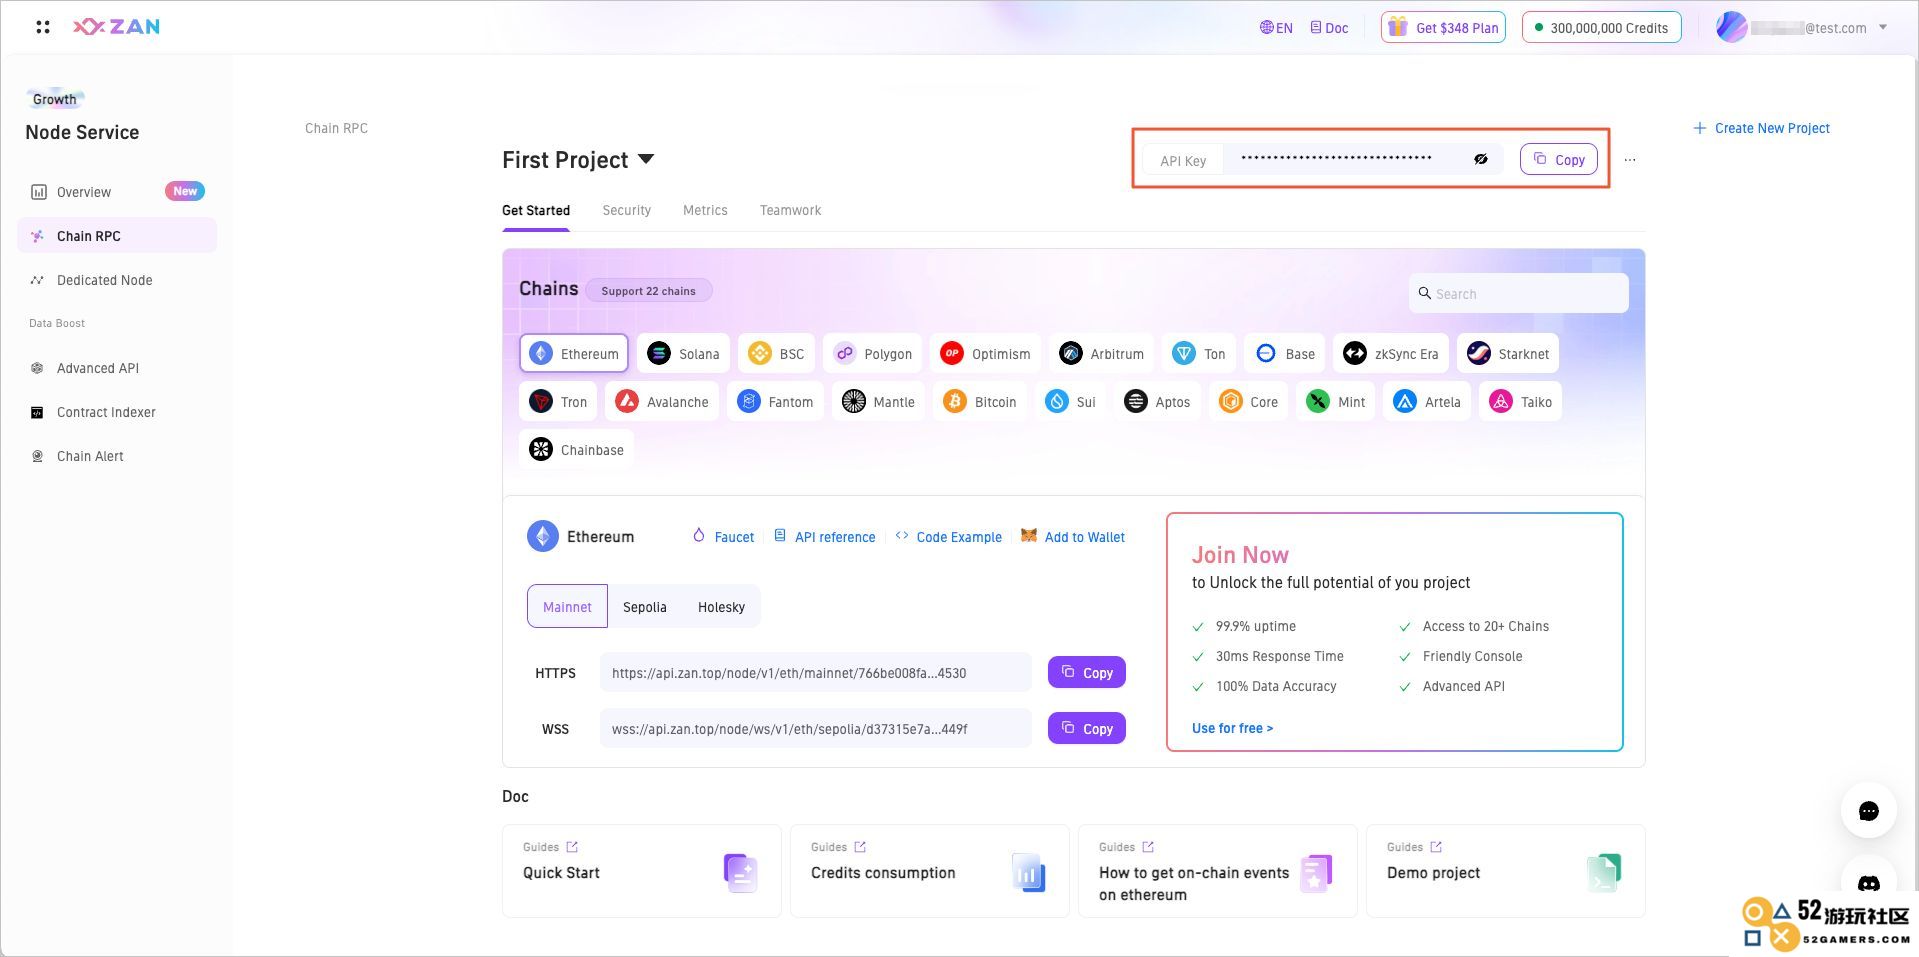Expand First Project dropdown
This screenshot has height=957, width=1919.
646,159
